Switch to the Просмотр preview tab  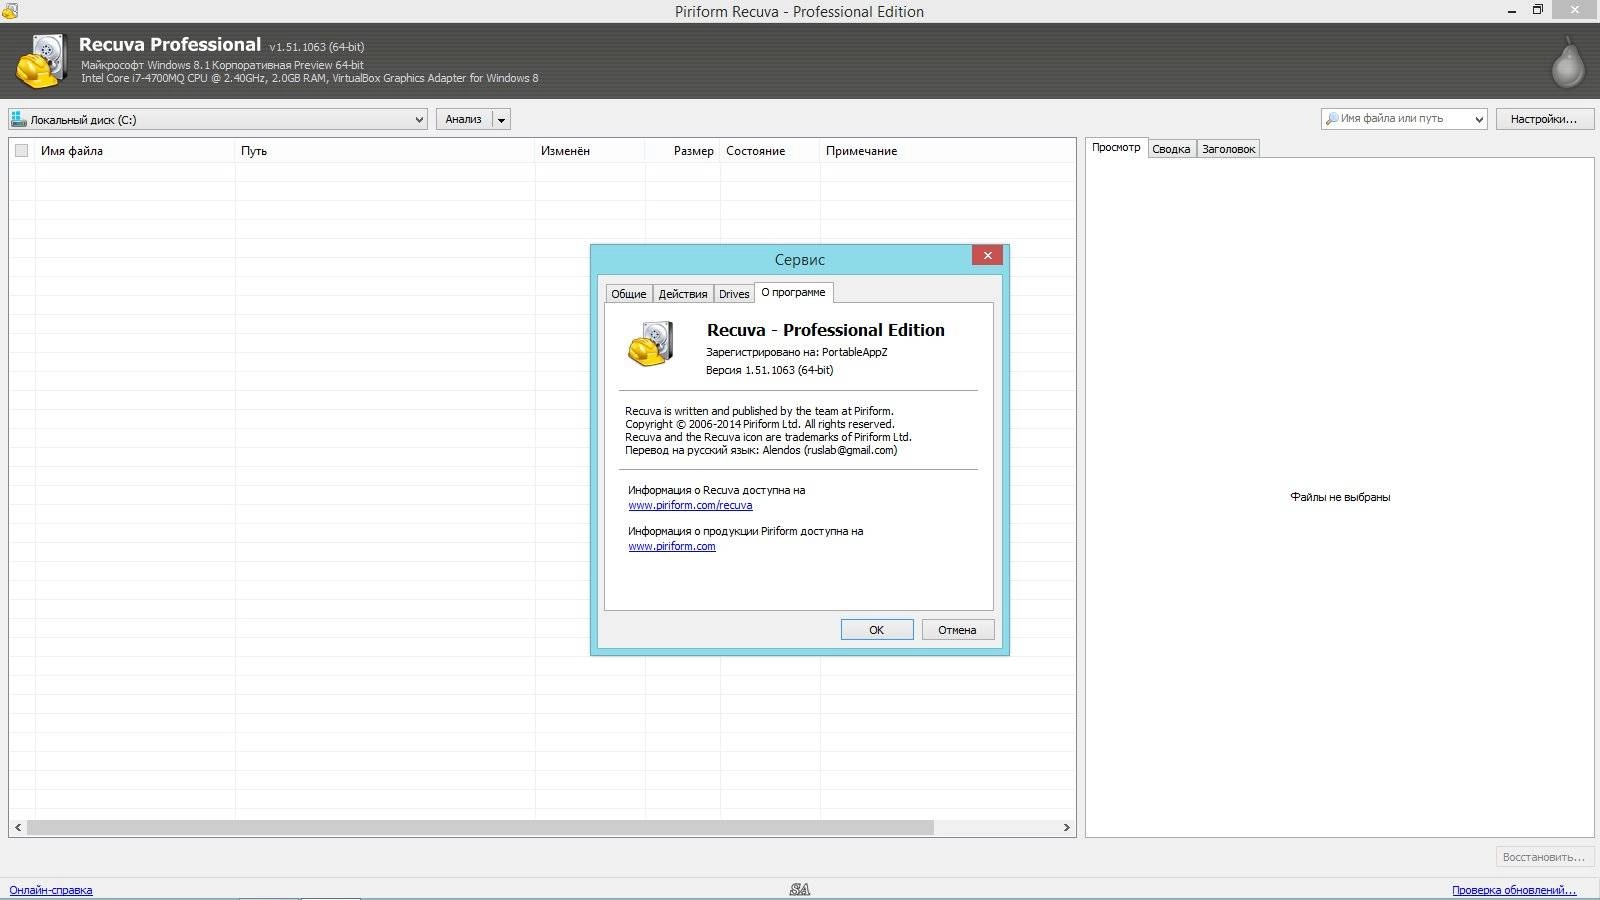[1116, 147]
